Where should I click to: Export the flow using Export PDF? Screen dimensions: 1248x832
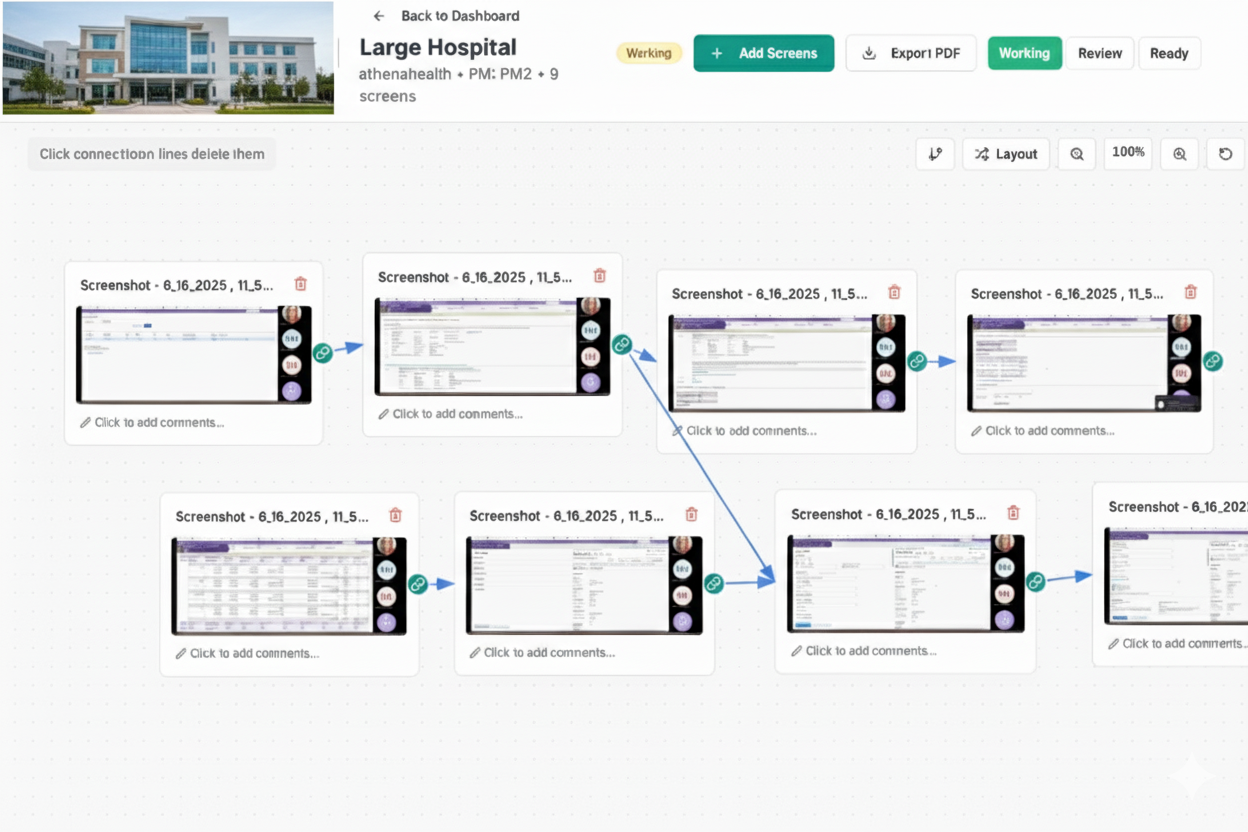(911, 53)
